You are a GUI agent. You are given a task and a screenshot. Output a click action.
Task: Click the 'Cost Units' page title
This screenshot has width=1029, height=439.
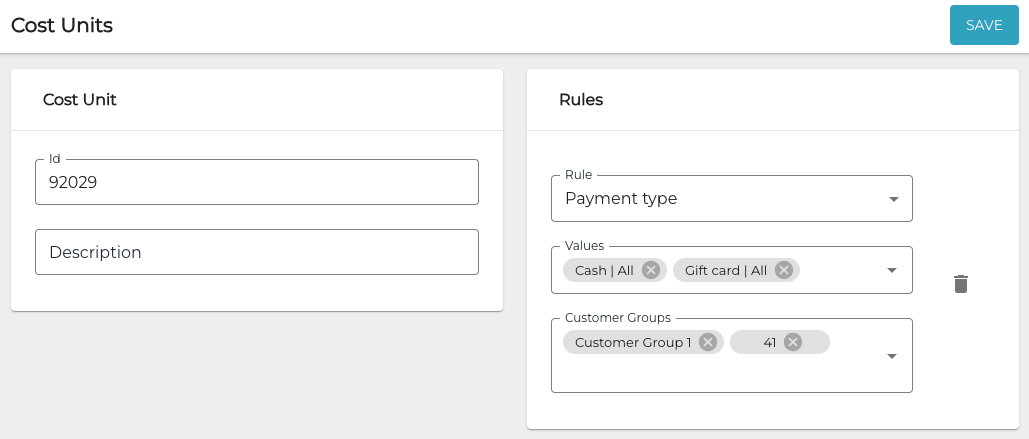(x=62, y=26)
